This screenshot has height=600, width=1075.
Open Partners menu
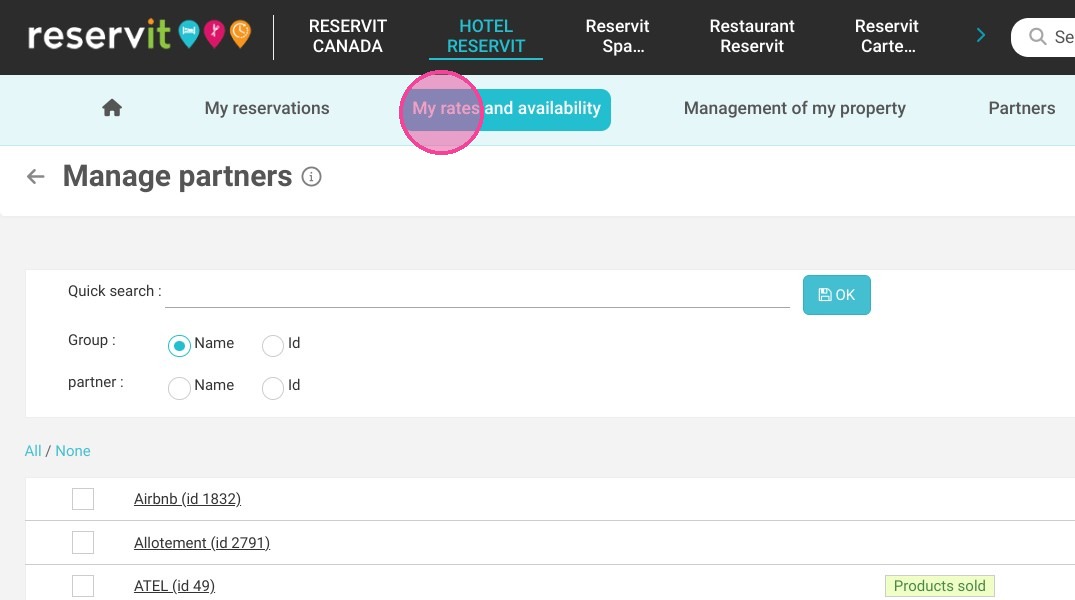tap(1022, 108)
